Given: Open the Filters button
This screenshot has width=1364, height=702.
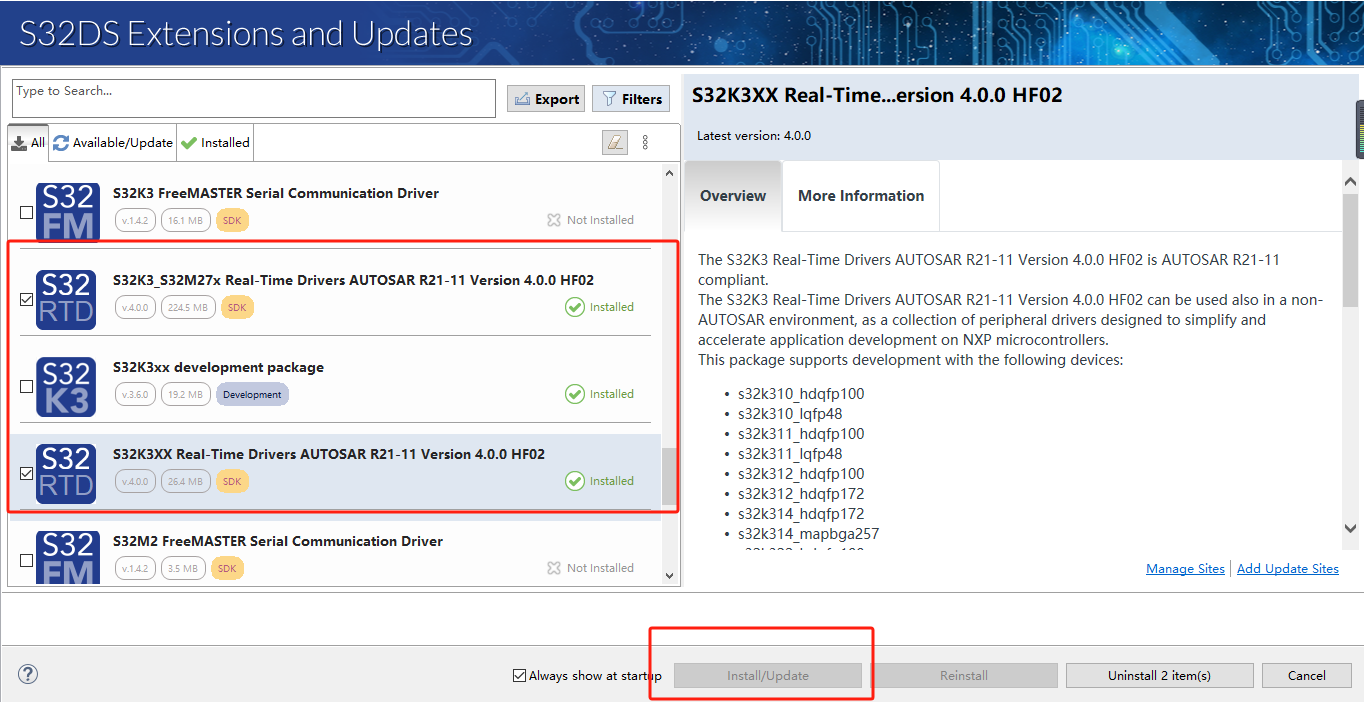Looking at the screenshot, I should pyautogui.click(x=631, y=99).
